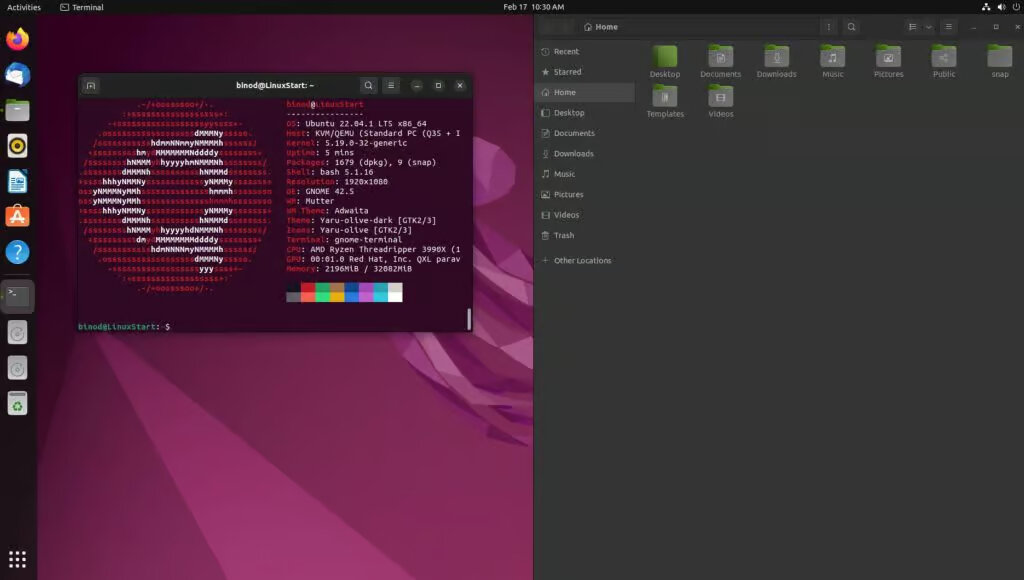Click the 'OS: Ubuntu 22.04.1 LTS' line

[357, 123]
